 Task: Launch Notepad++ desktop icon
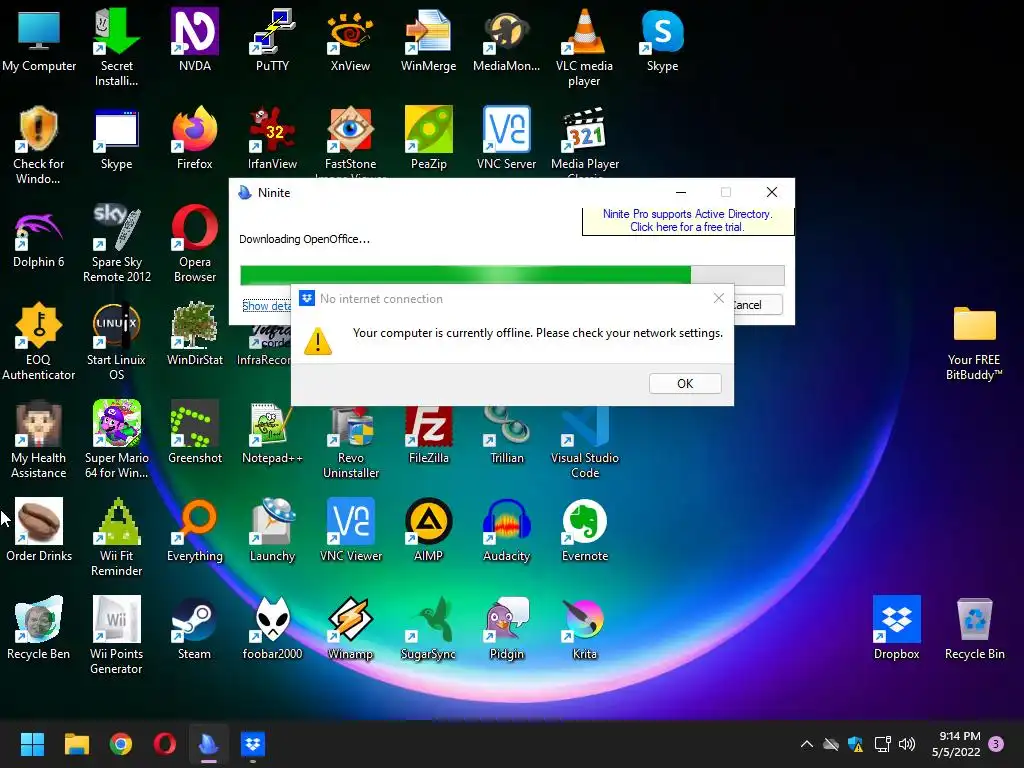(272, 433)
